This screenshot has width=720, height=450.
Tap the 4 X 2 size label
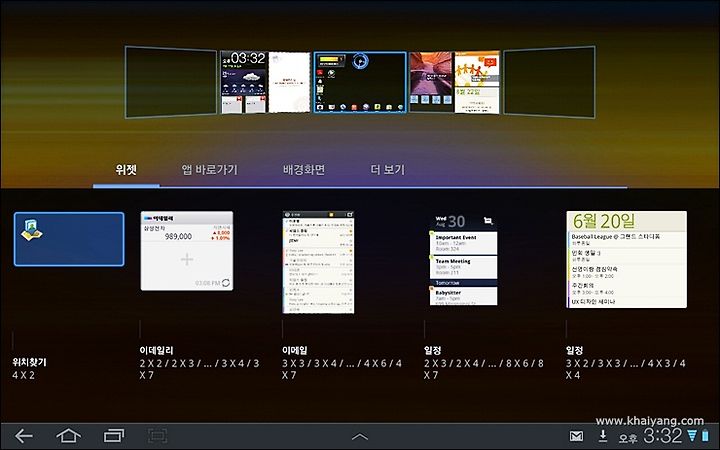(23, 375)
